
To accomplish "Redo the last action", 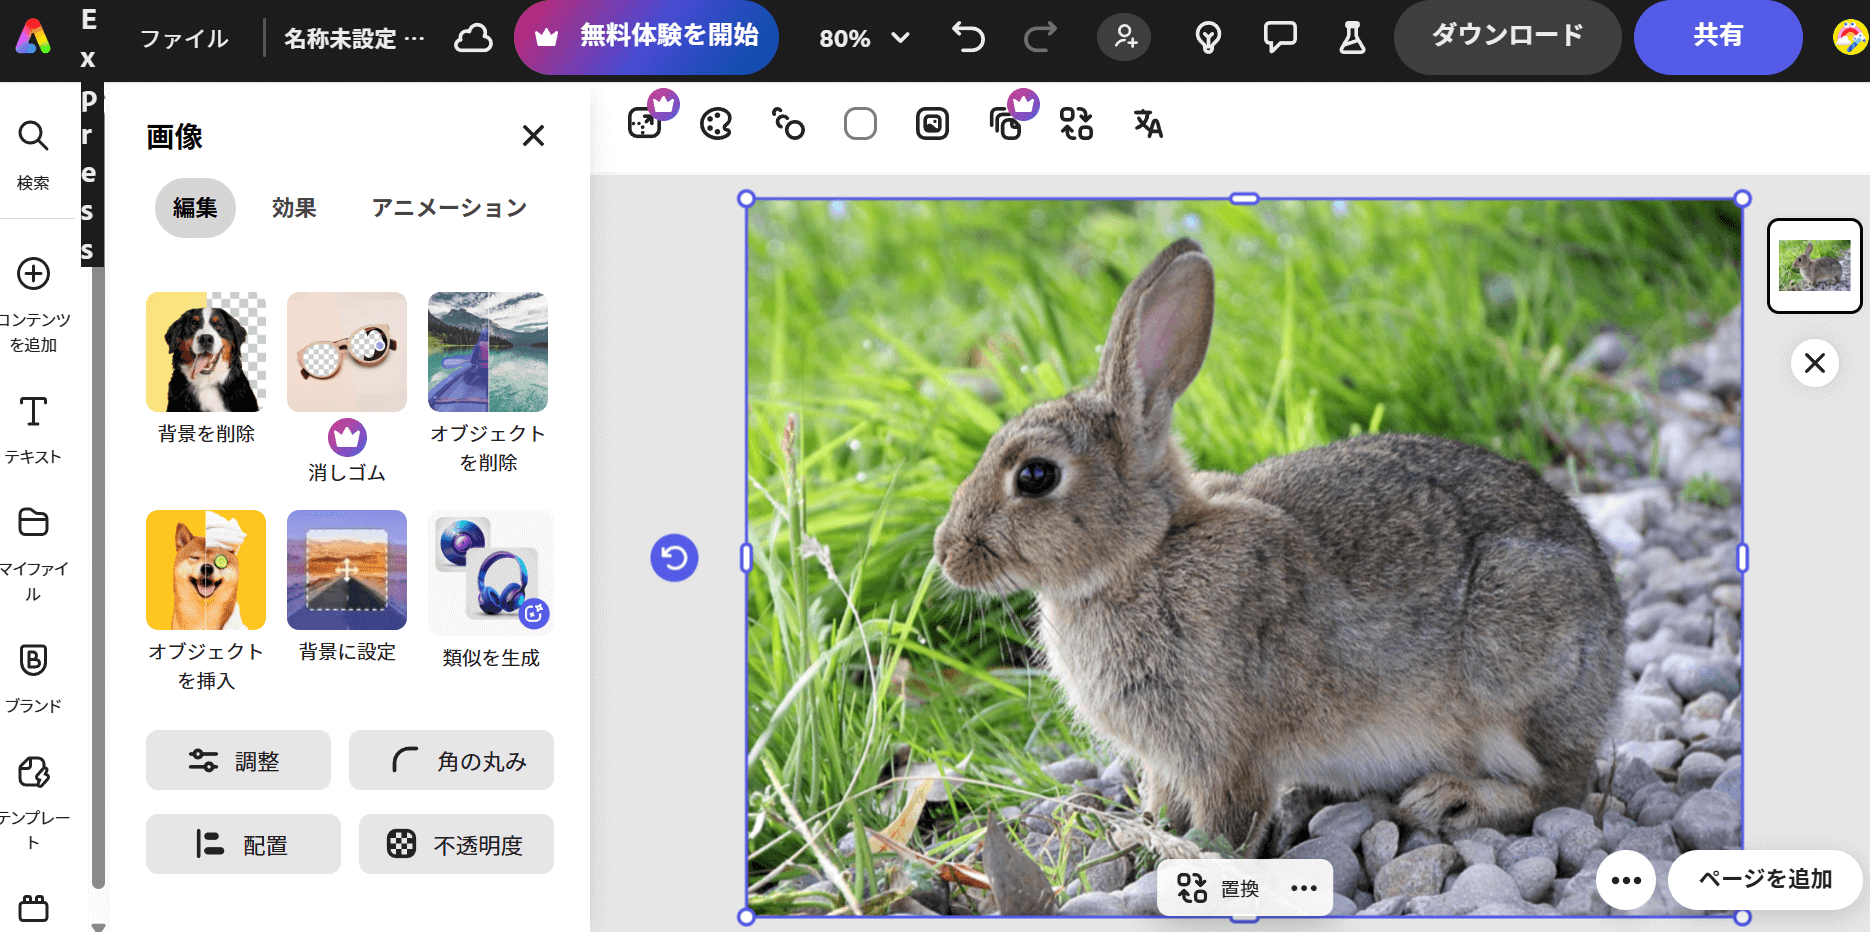I will point(1040,38).
